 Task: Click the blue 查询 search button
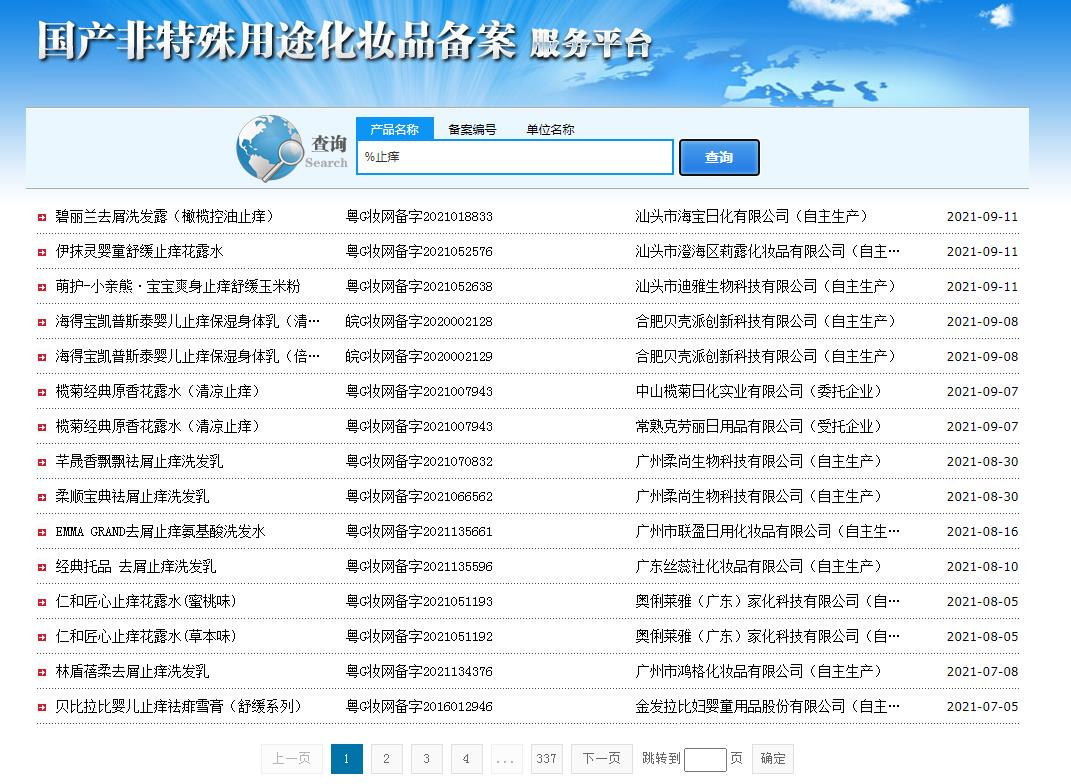pos(719,157)
